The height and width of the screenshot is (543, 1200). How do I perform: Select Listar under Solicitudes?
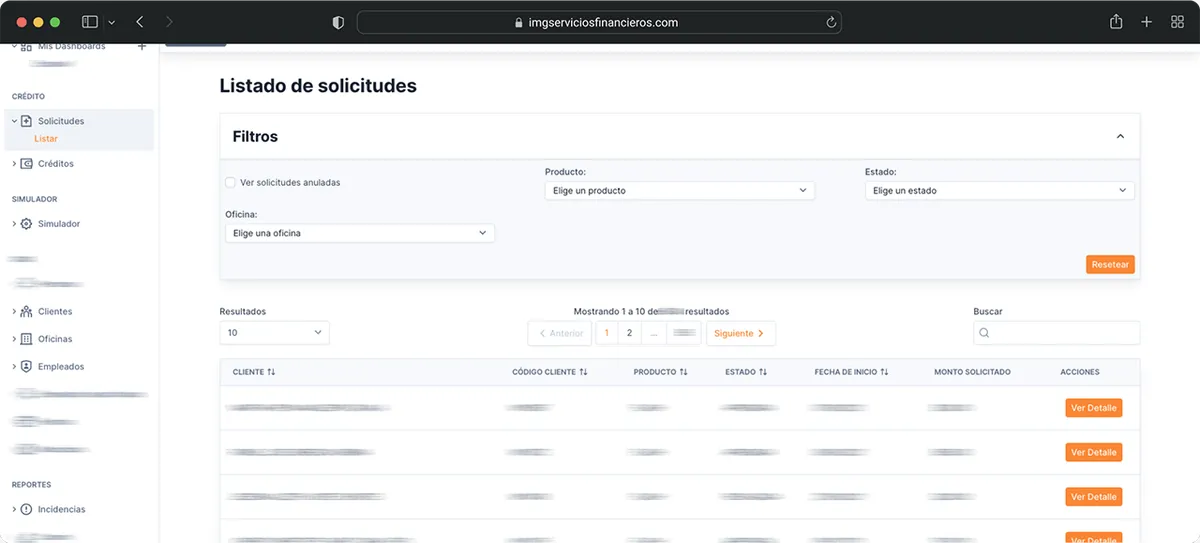tap(46, 139)
